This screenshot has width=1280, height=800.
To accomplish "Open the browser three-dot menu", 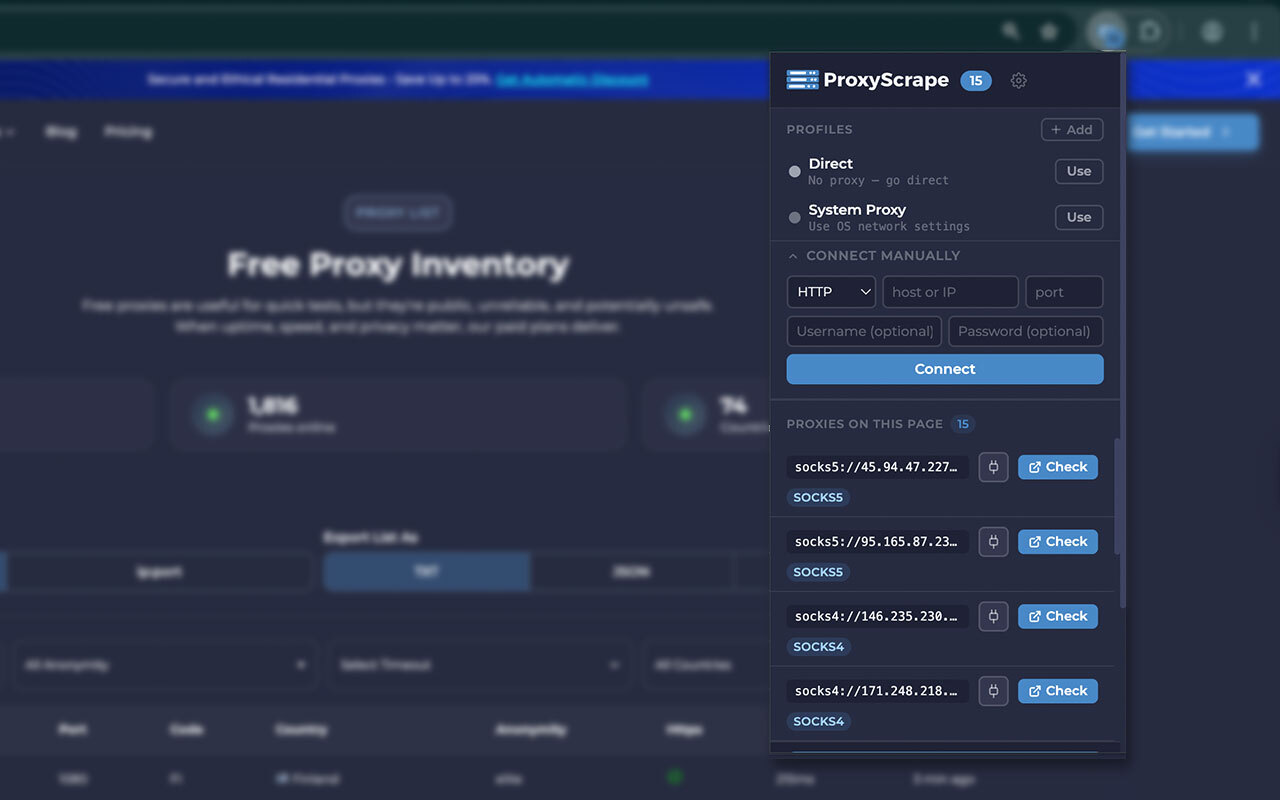I will click(1254, 32).
